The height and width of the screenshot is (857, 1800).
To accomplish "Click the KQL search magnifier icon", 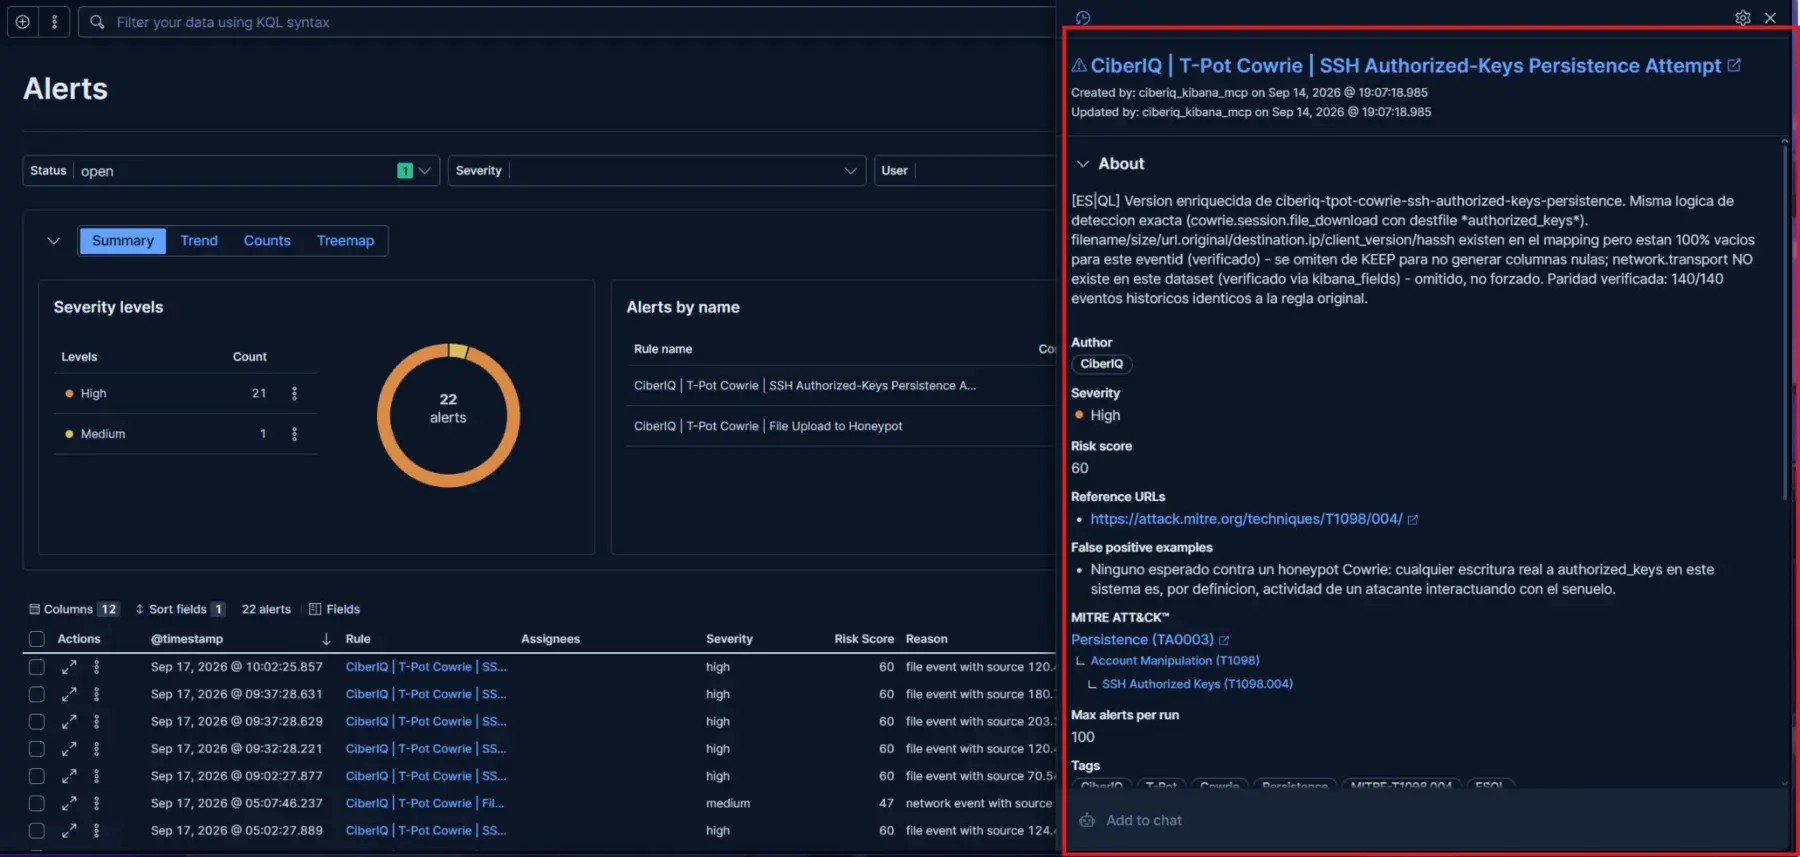I will [x=97, y=21].
